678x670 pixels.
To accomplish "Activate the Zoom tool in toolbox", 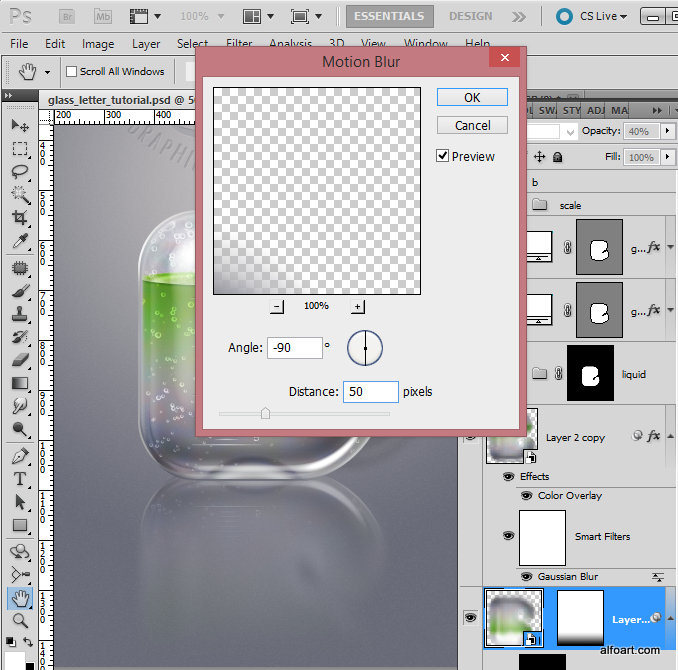I will (20, 621).
